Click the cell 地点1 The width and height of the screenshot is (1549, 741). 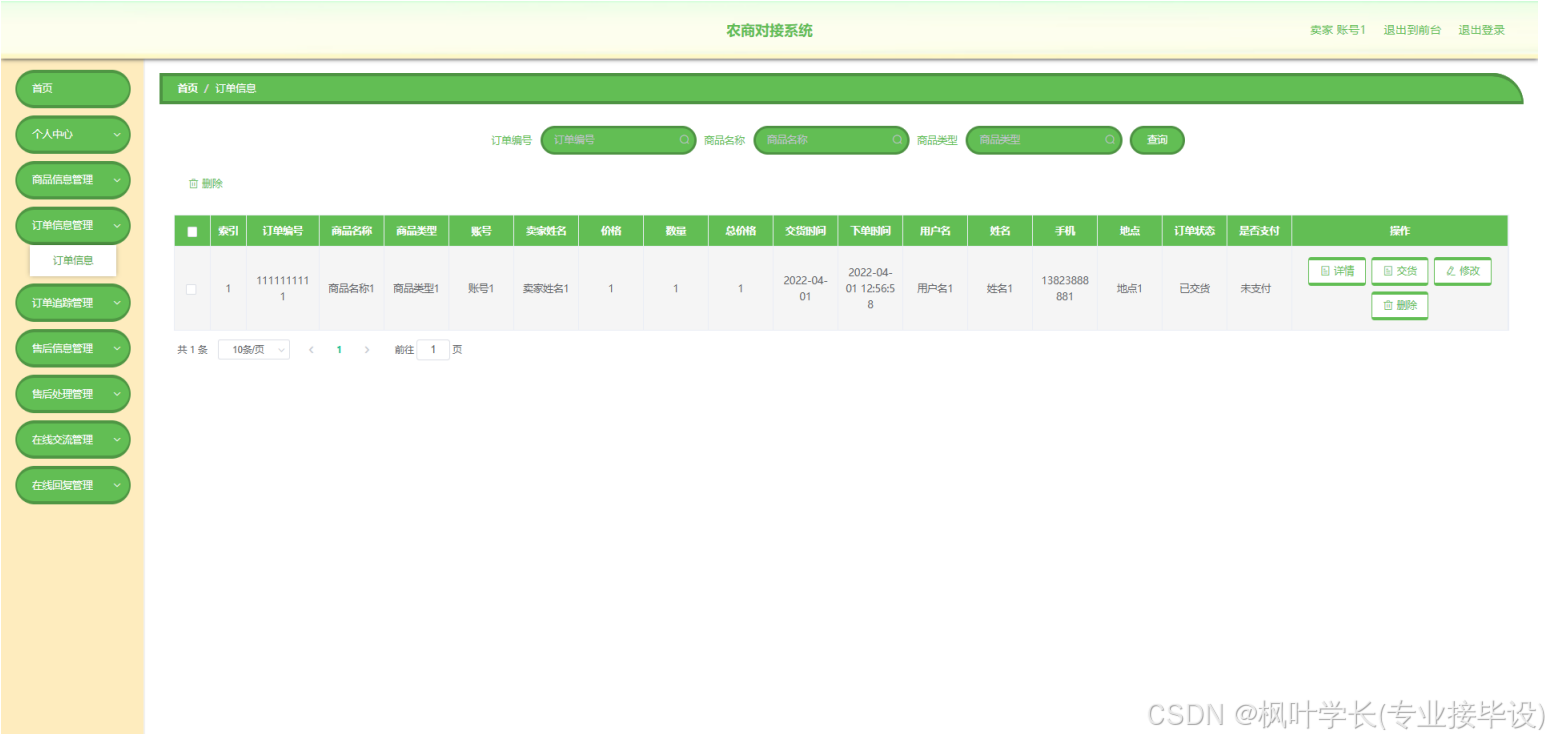click(x=1130, y=289)
